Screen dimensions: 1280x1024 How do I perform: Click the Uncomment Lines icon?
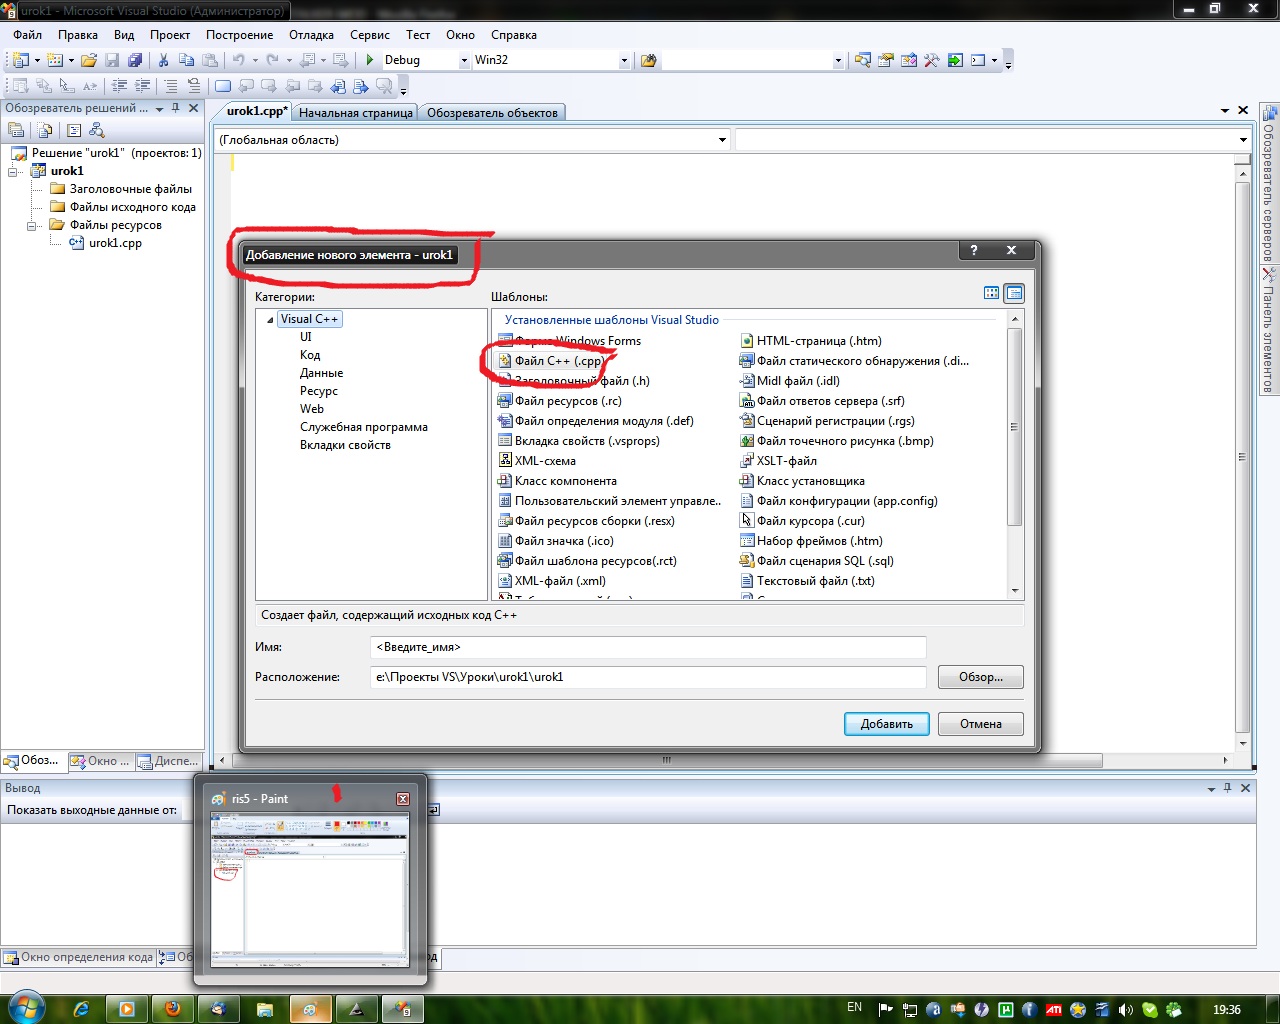click(194, 86)
